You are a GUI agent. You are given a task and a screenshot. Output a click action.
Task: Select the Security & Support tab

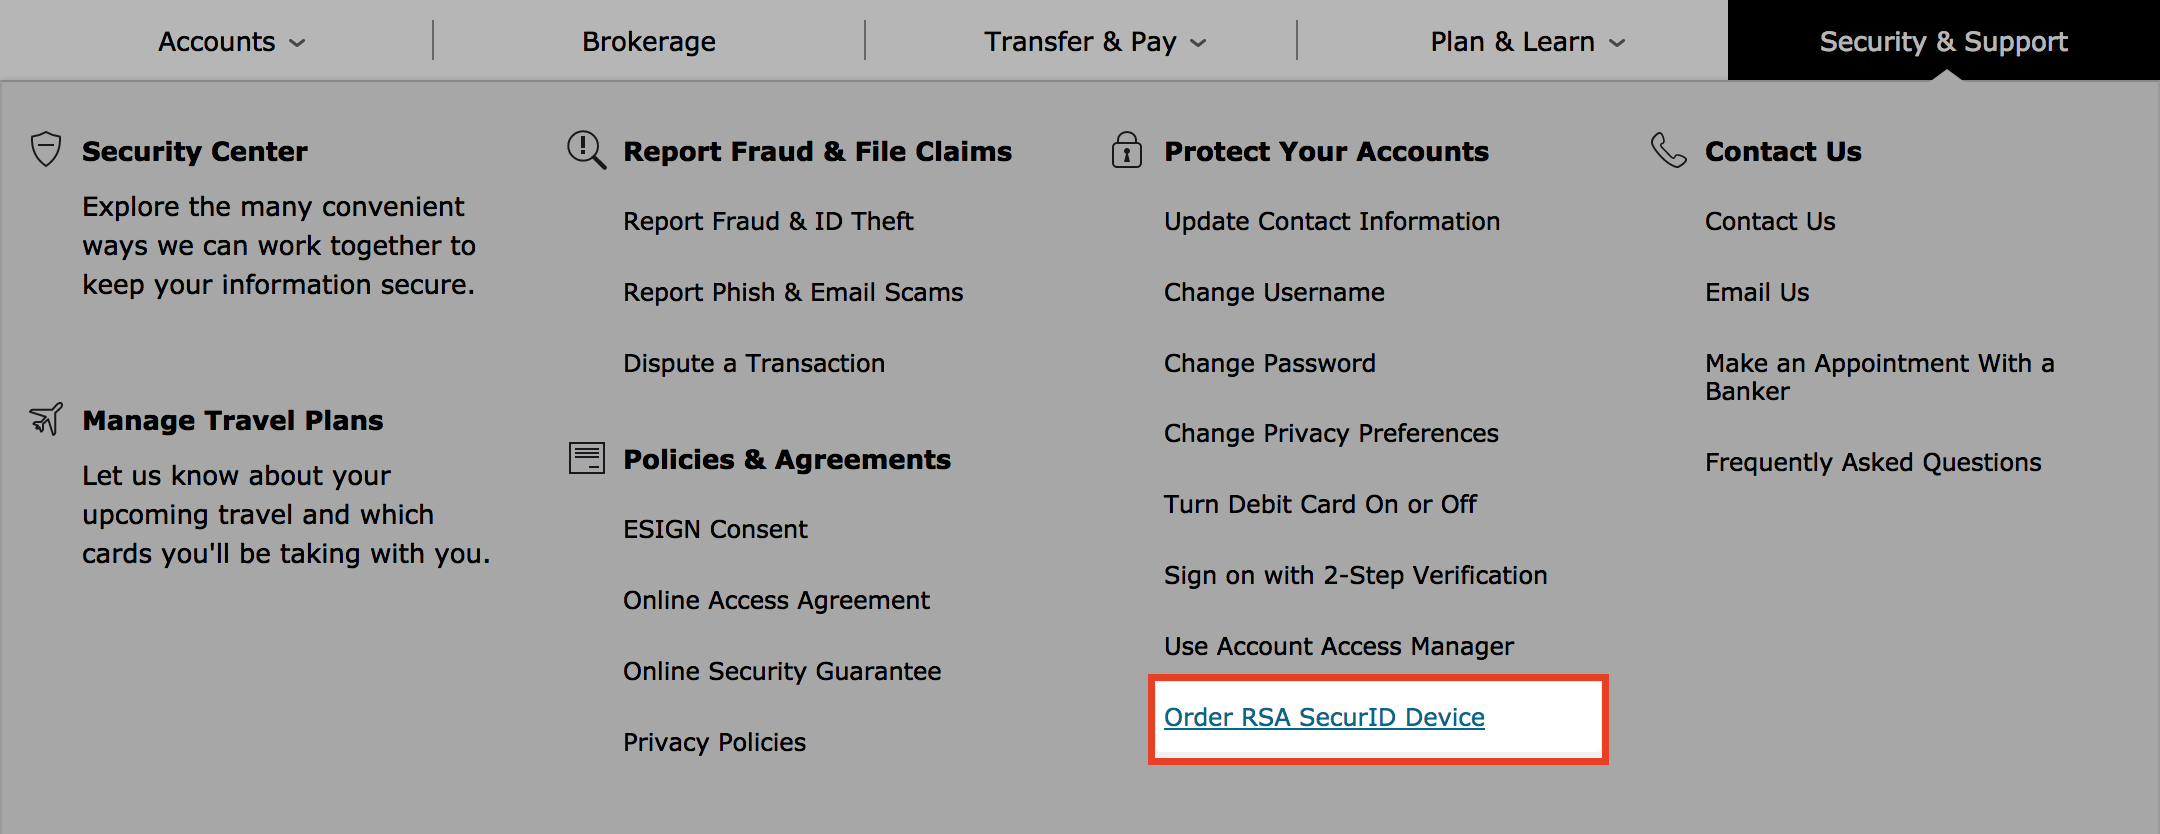click(x=1943, y=41)
